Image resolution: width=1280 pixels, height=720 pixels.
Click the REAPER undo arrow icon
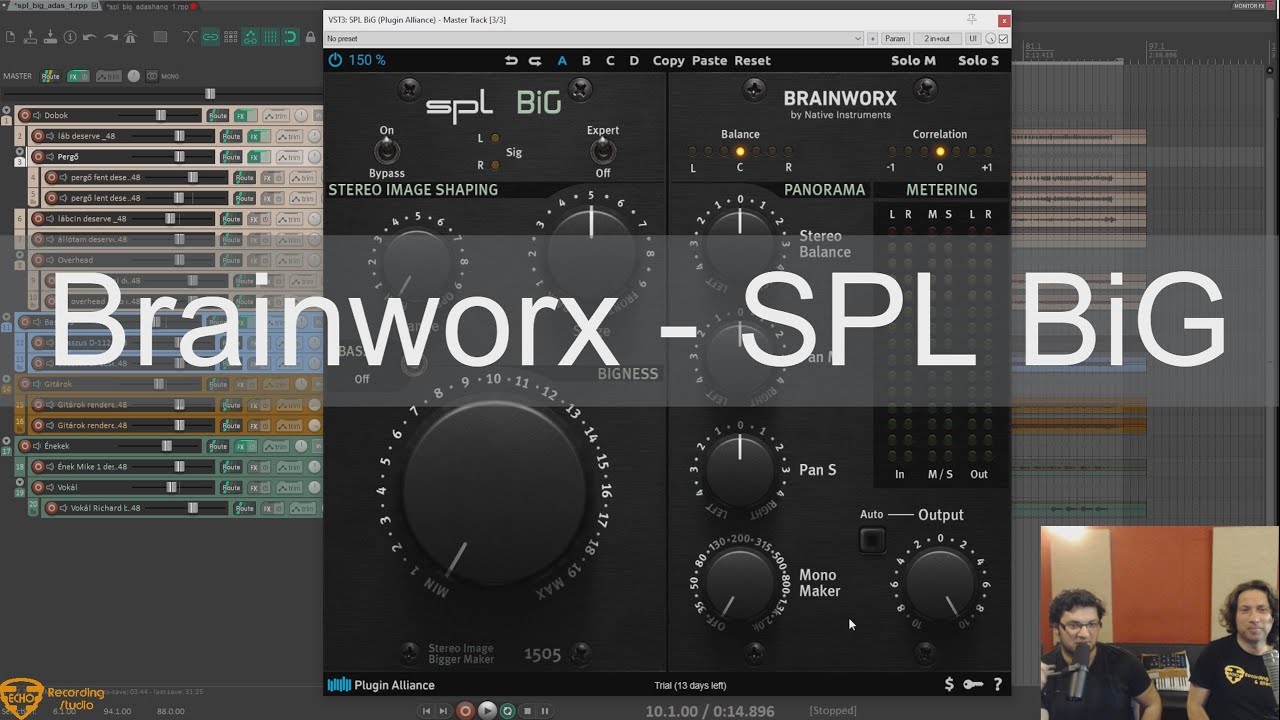click(89, 37)
